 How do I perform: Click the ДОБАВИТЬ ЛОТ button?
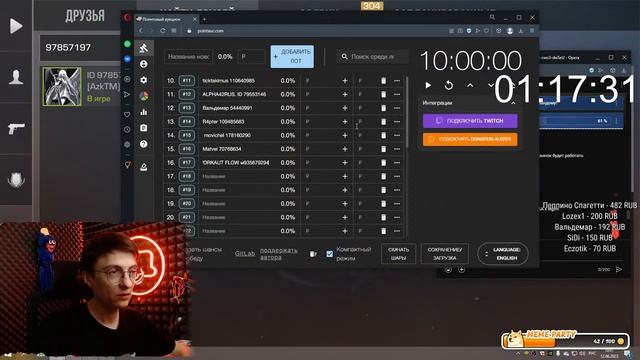click(x=292, y=56)
